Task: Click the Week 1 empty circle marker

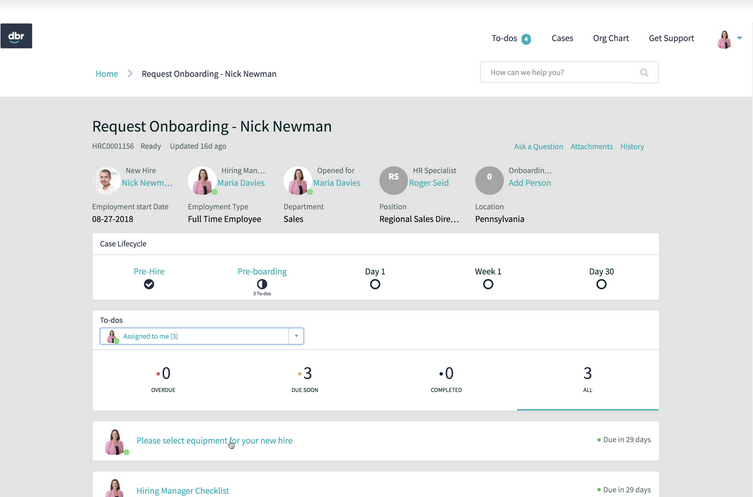Action: (488, 284)
